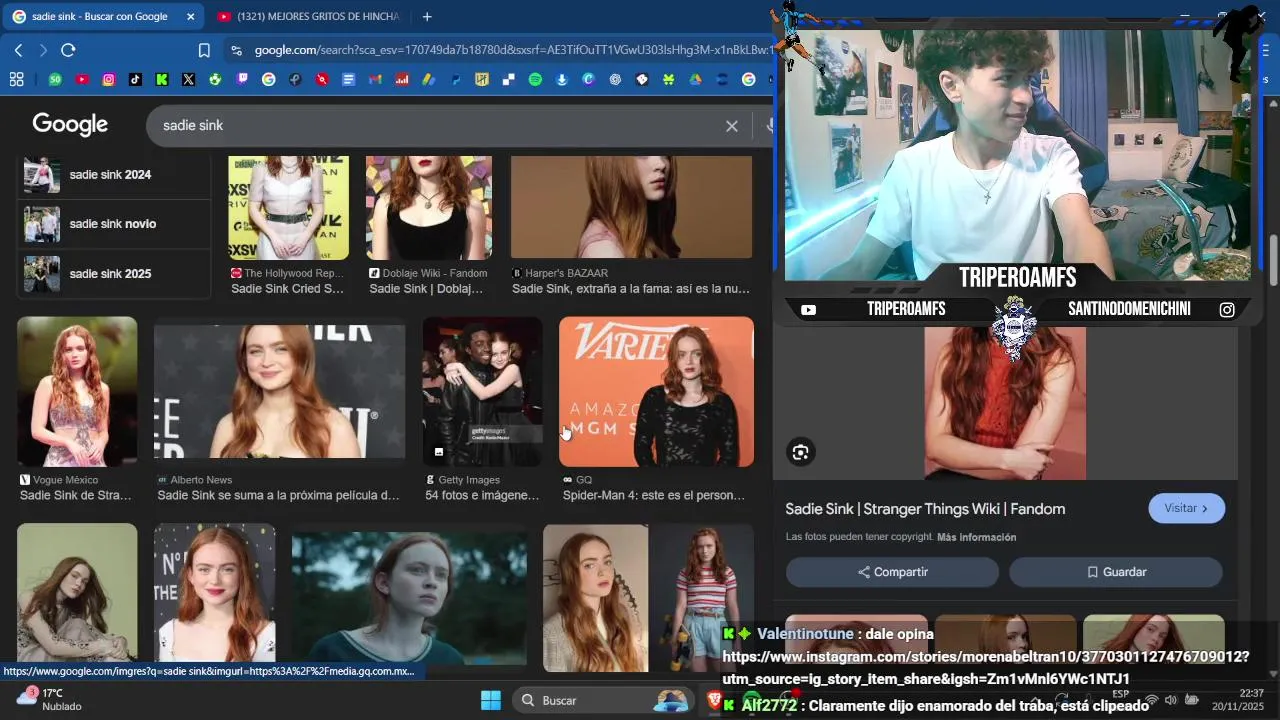
Task: Open the Instagram bookmark icon
Action: coord(109,79)
